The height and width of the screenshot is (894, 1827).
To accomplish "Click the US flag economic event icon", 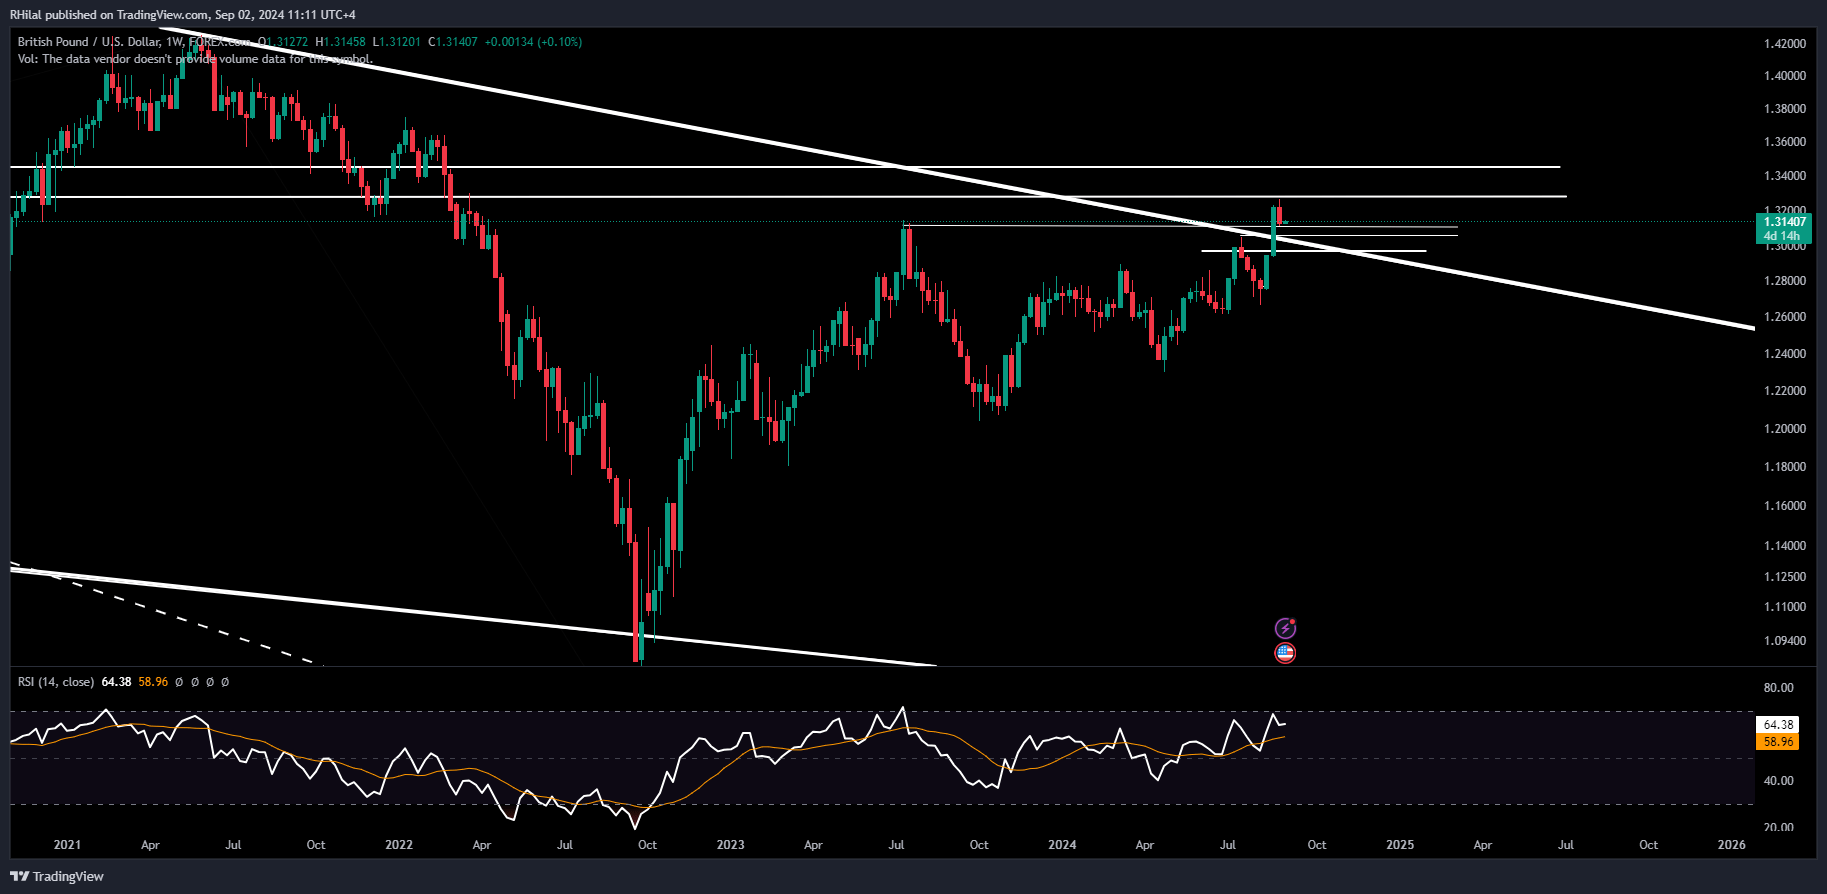I will click(1285, 653).
